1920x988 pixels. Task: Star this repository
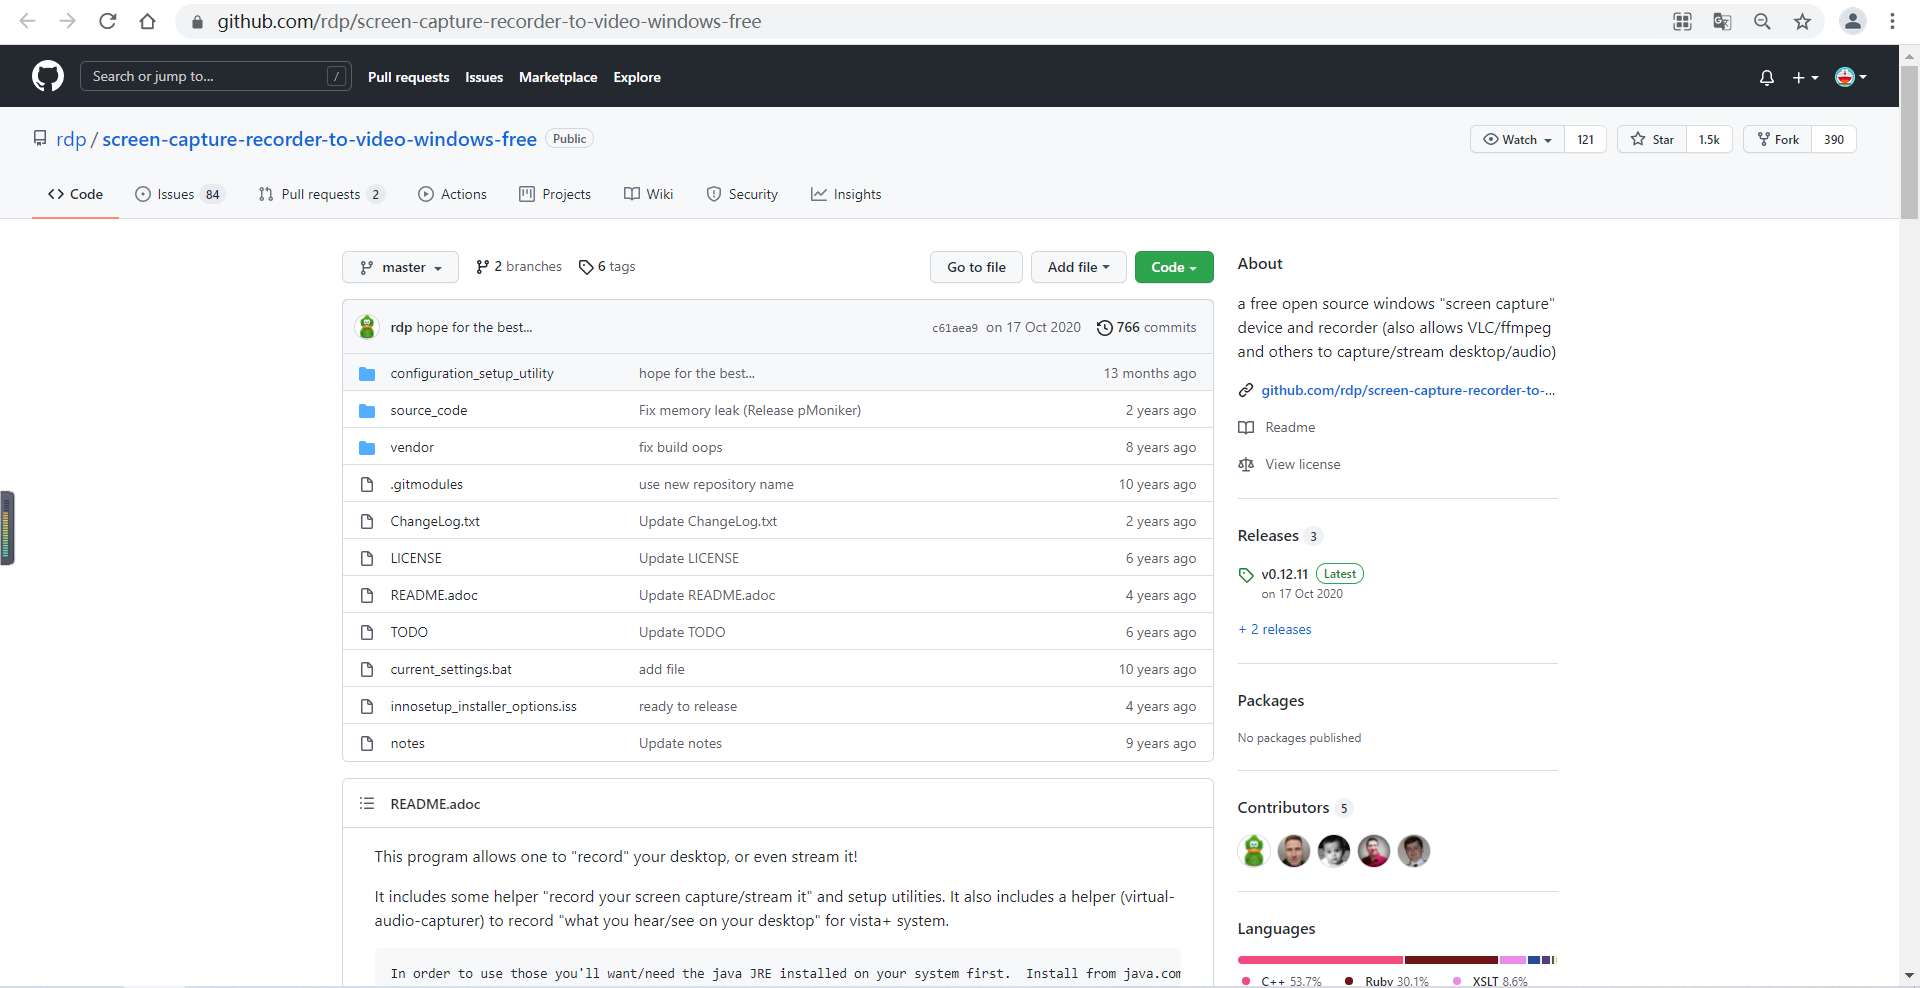1652,139
